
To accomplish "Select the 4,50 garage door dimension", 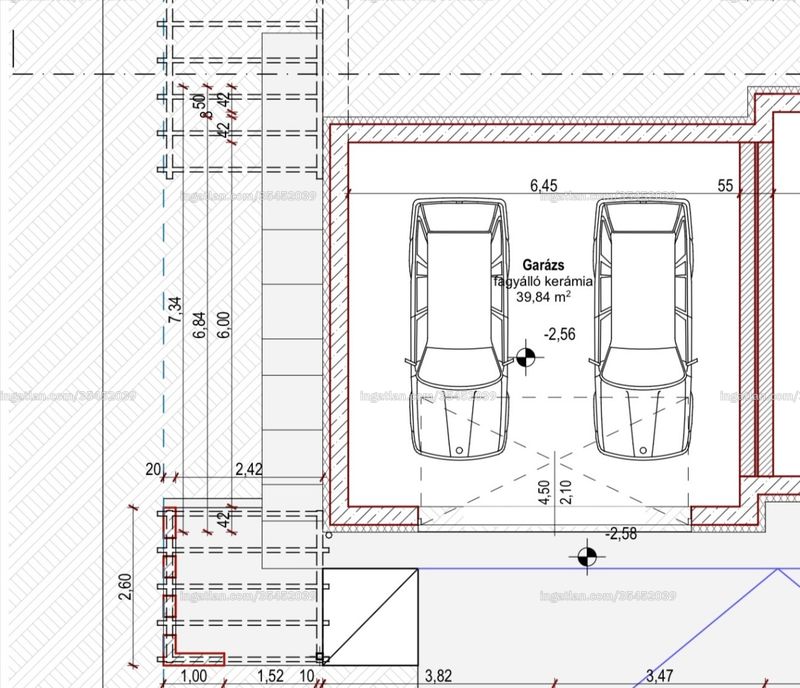I will (x=544, y=492).
